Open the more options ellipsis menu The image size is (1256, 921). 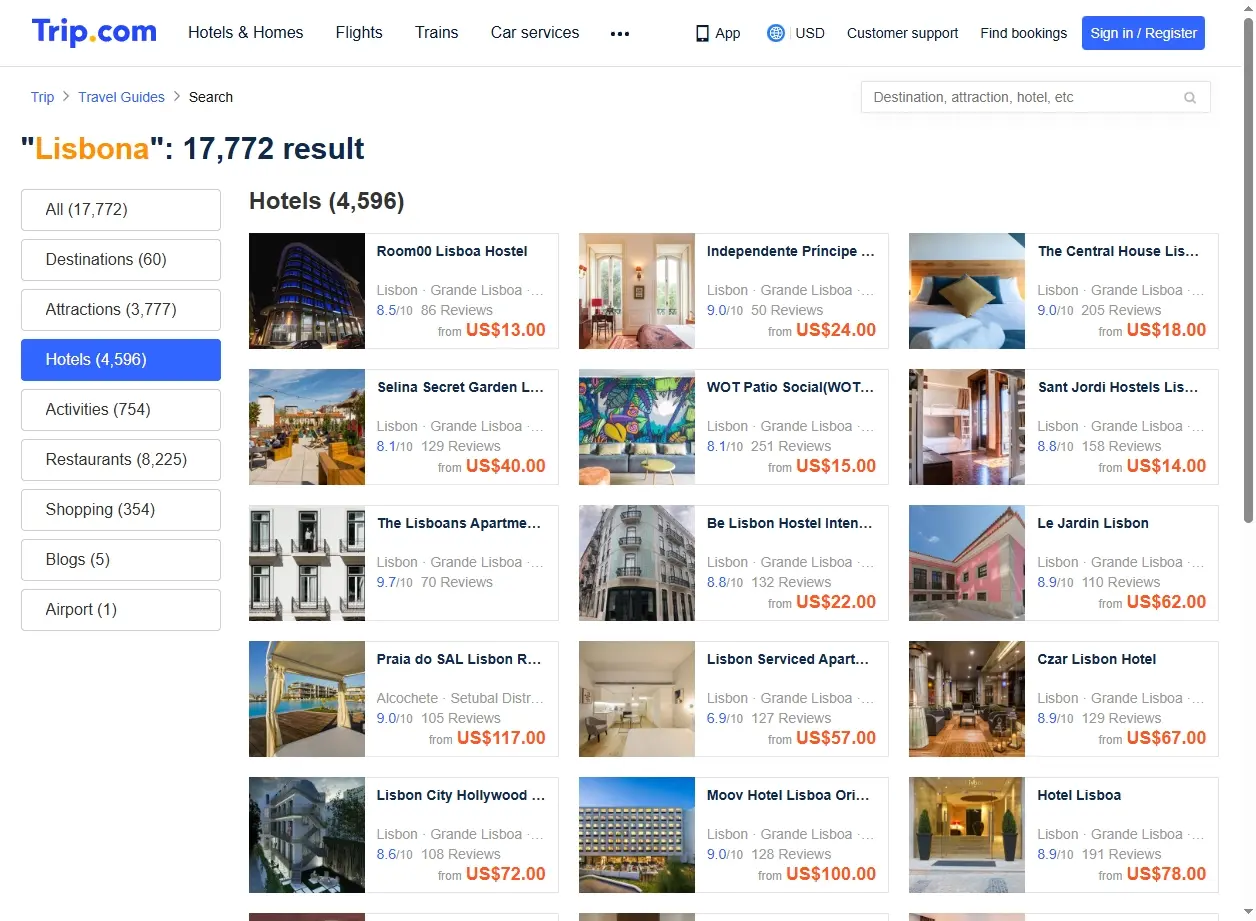620,33
